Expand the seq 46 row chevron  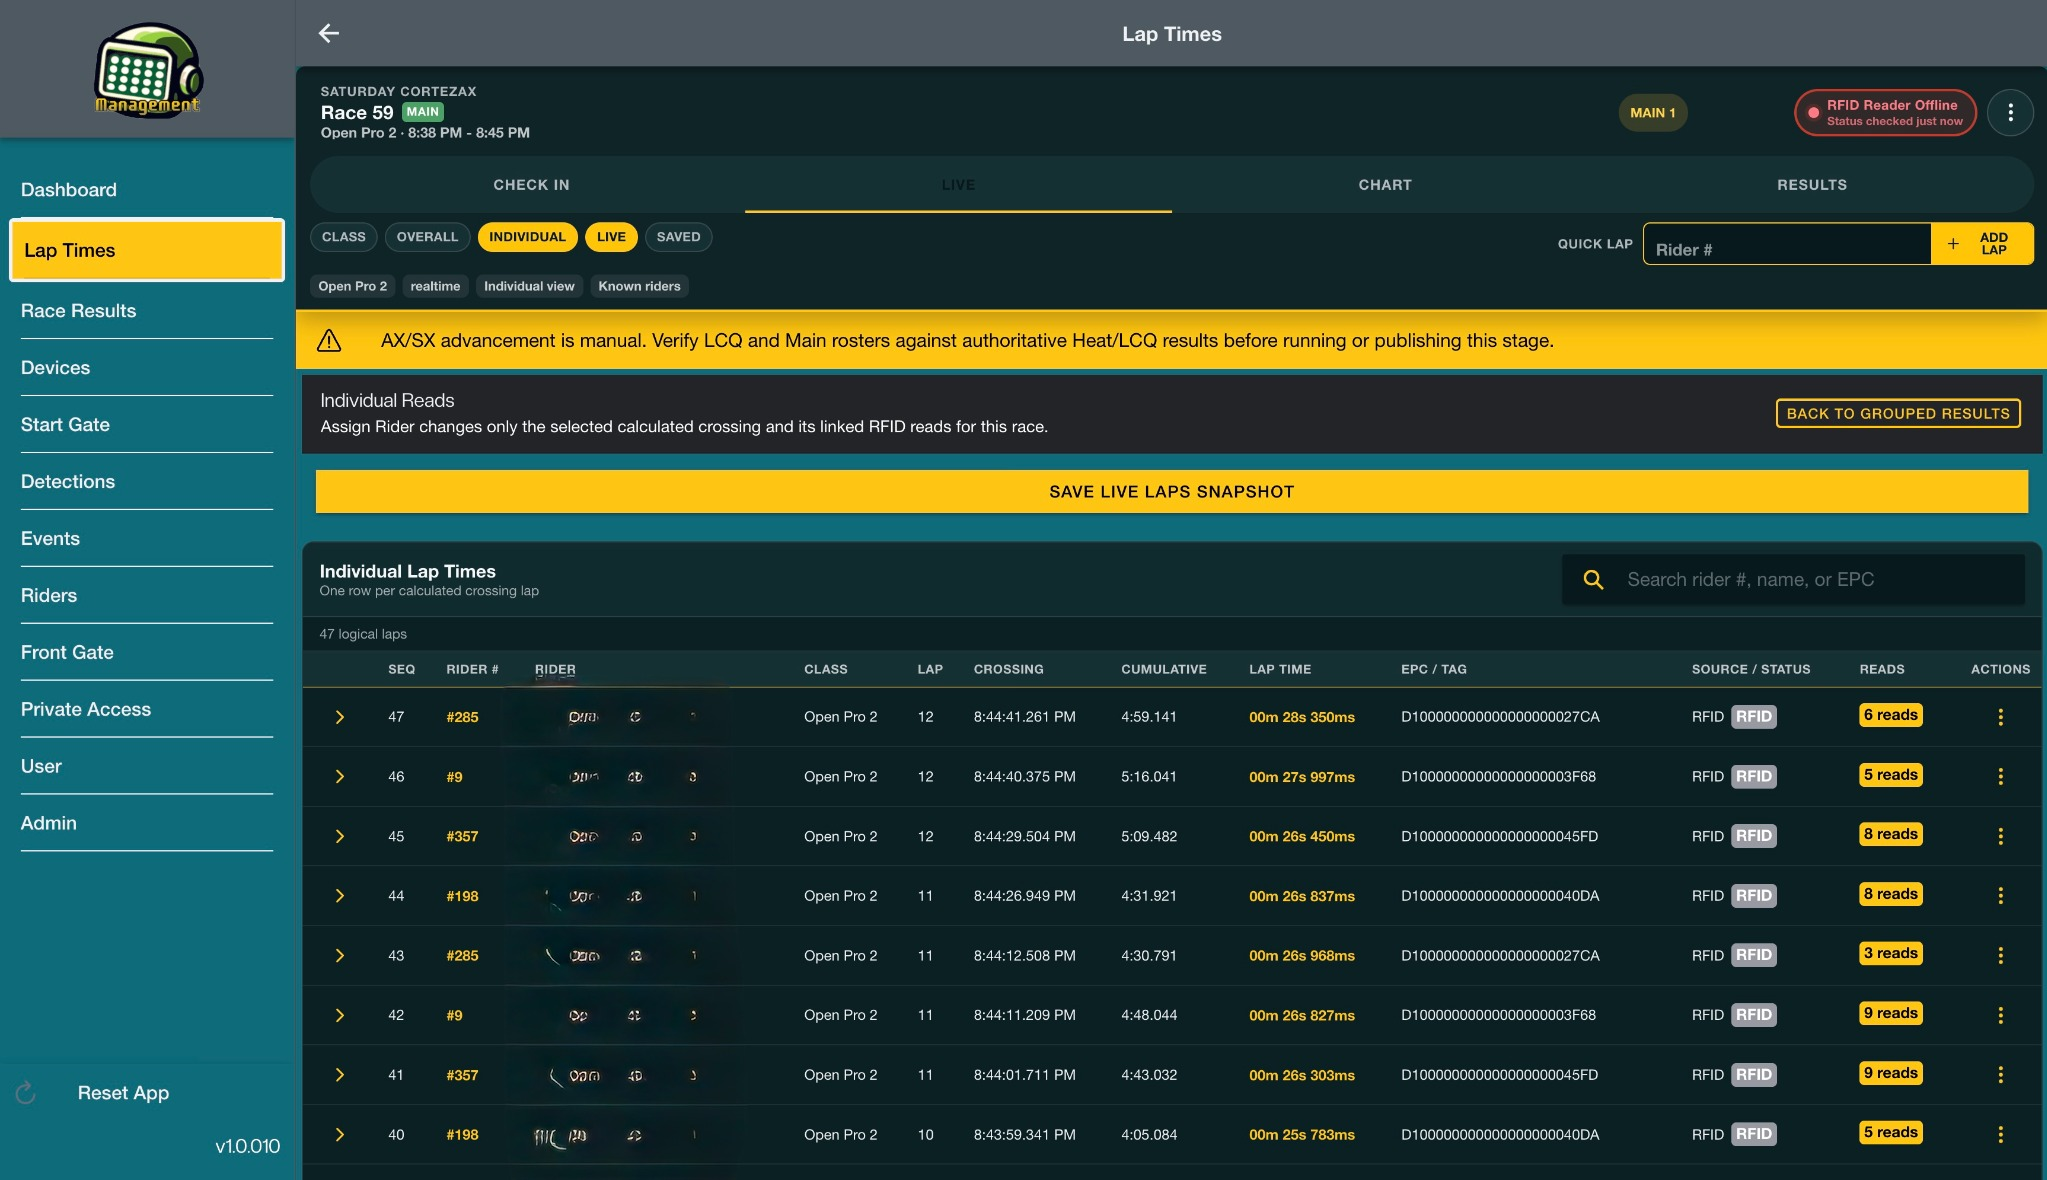(x=340, y=776)
